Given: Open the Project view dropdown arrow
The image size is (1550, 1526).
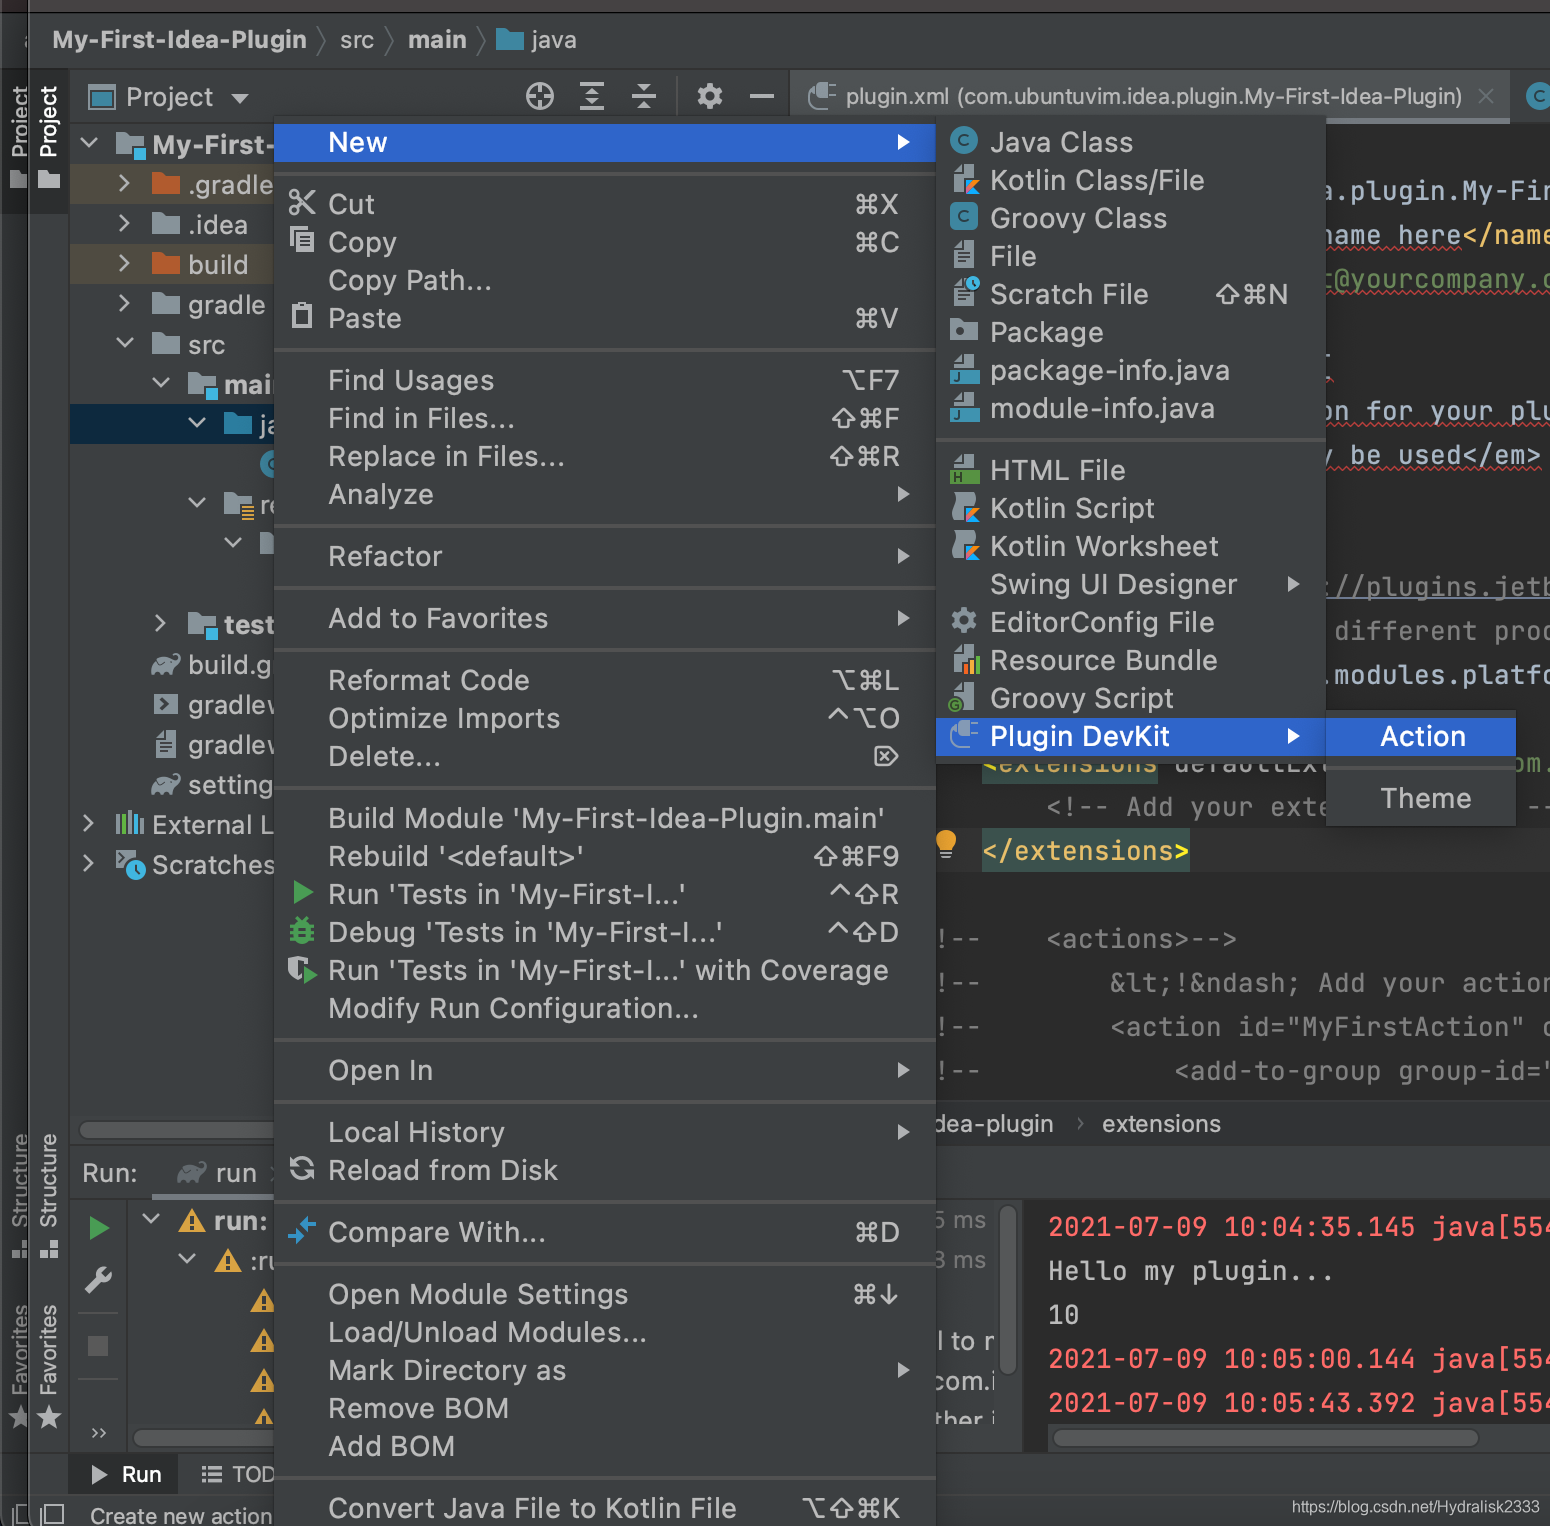Looking at the screenshot, I should (240, 98).
